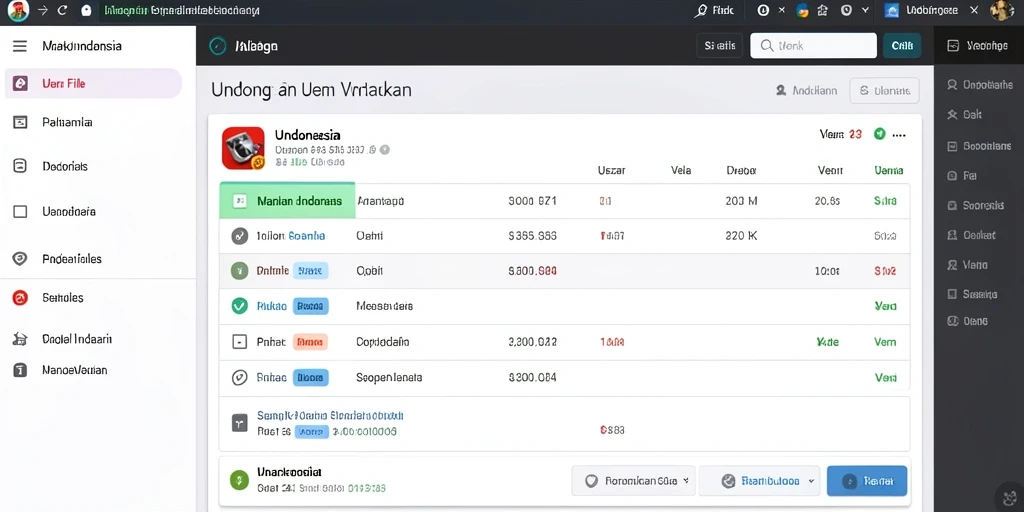Click the blue tag on Seopen lenaia row
This screenshot has height=512, width=1024.
(x=310, y=377)
